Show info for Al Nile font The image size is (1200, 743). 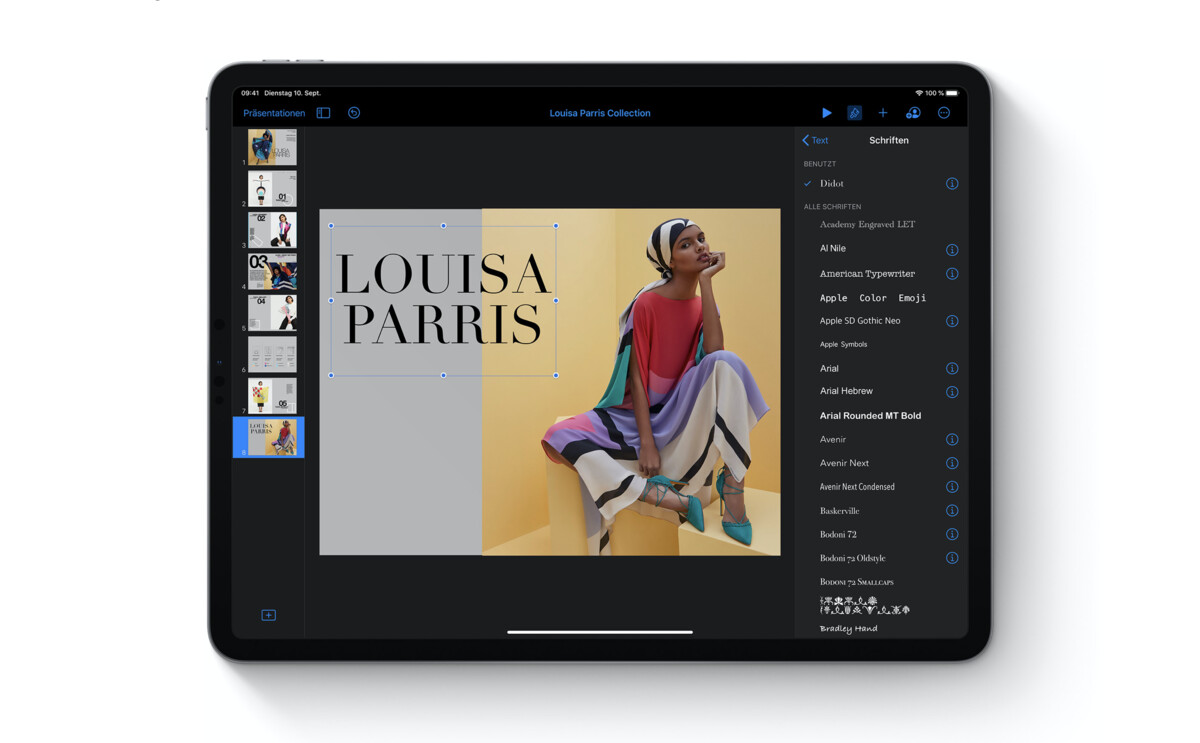(x=952, y=250)
